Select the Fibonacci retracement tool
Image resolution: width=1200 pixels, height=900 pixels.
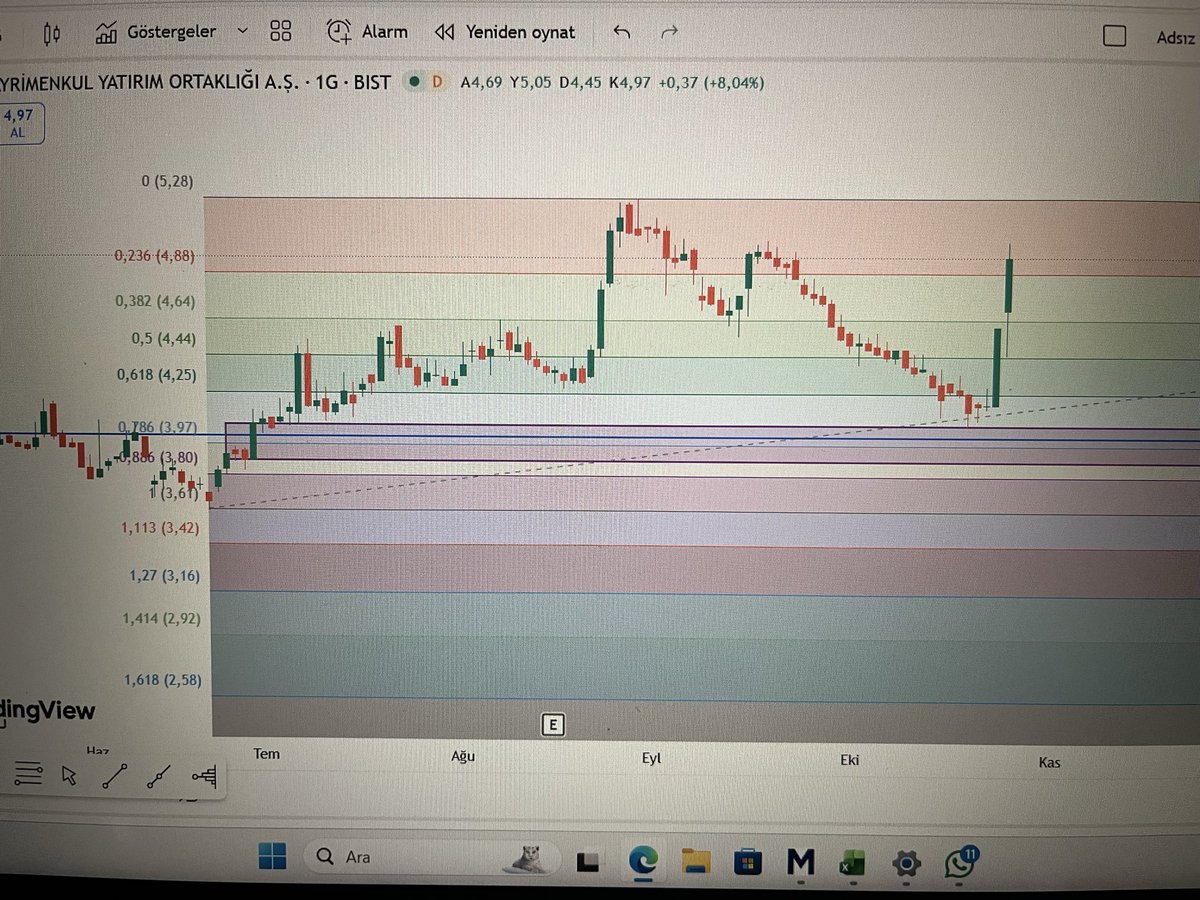tap(204, 777)
